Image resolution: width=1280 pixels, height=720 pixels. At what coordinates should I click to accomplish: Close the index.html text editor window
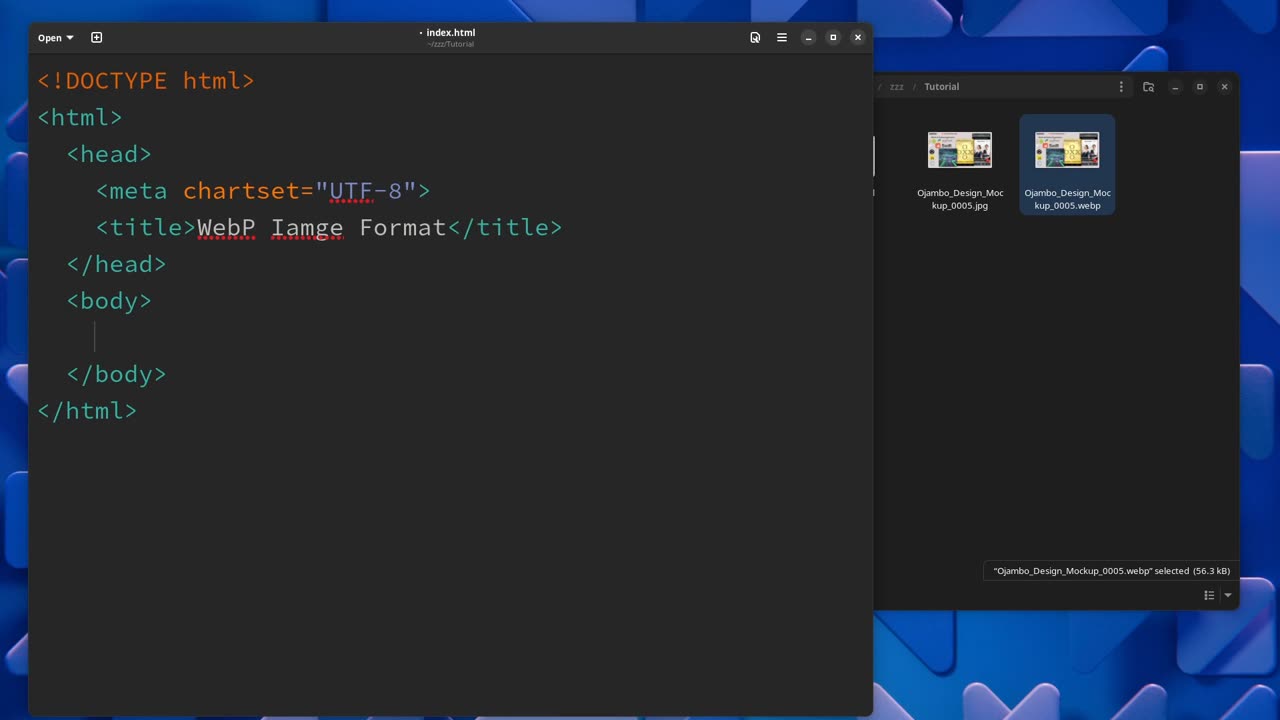(x=857, y=38)
